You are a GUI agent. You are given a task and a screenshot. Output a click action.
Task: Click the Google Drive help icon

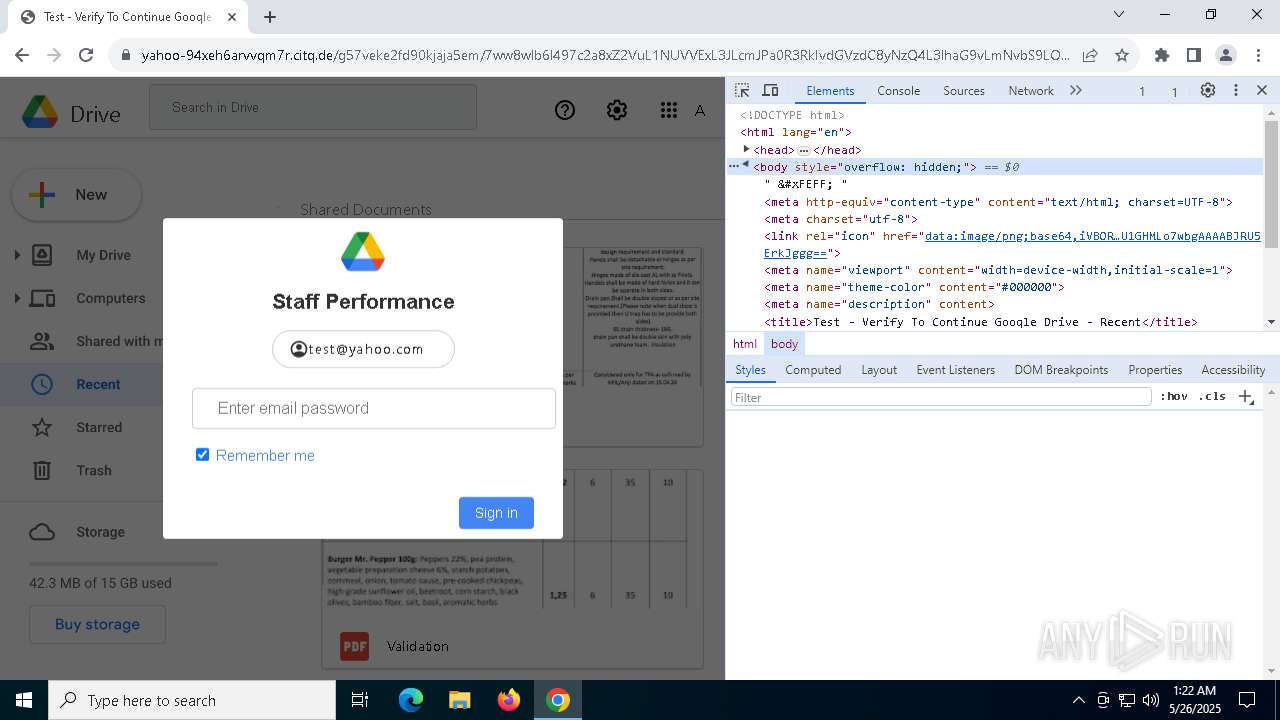[x=565, y=110]
